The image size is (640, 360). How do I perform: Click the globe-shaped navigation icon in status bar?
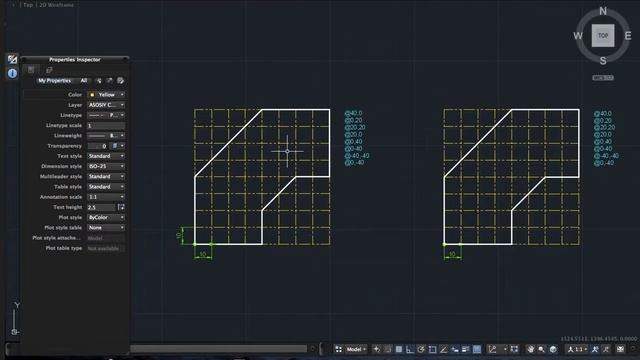coord(553,349)
